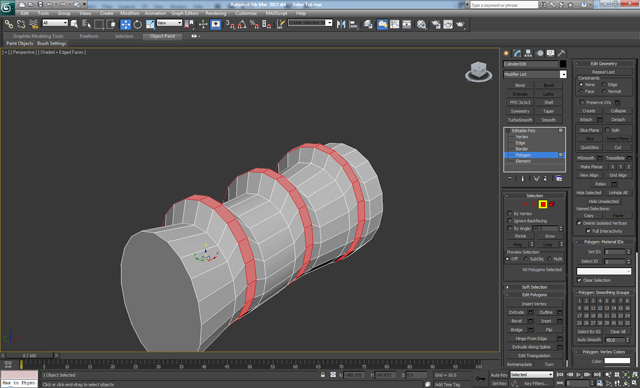Uncheck Delete Isolated Vertices
640x388 pixels.
click(579, 223)
